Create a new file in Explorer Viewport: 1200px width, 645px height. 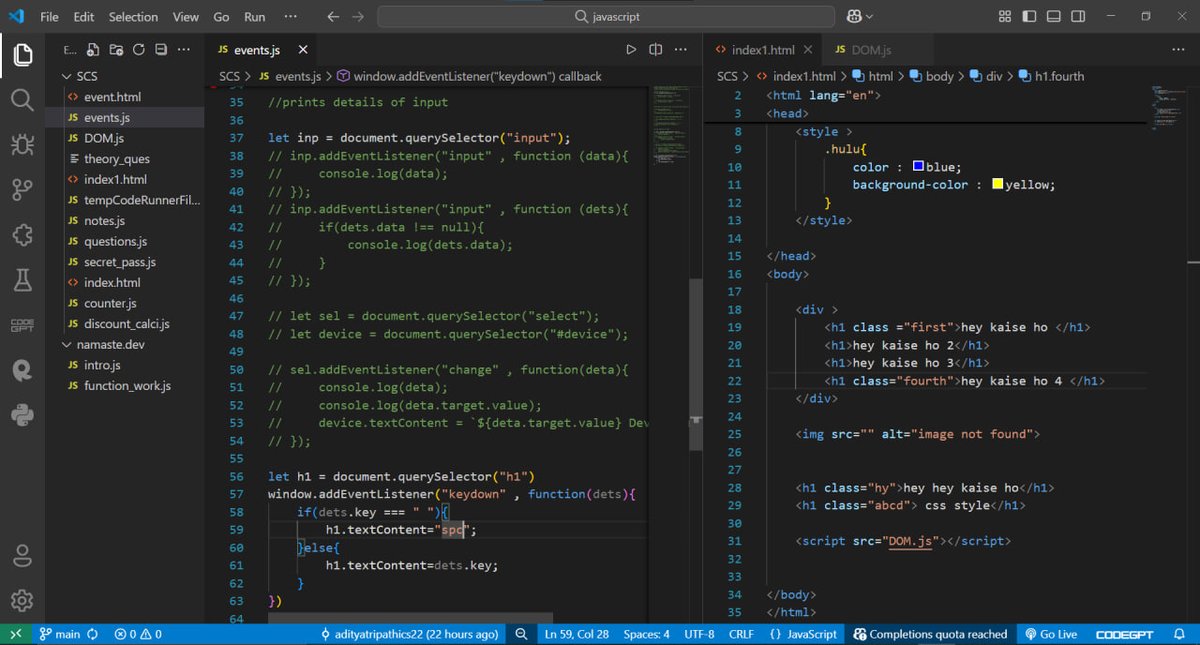[94, 49]
